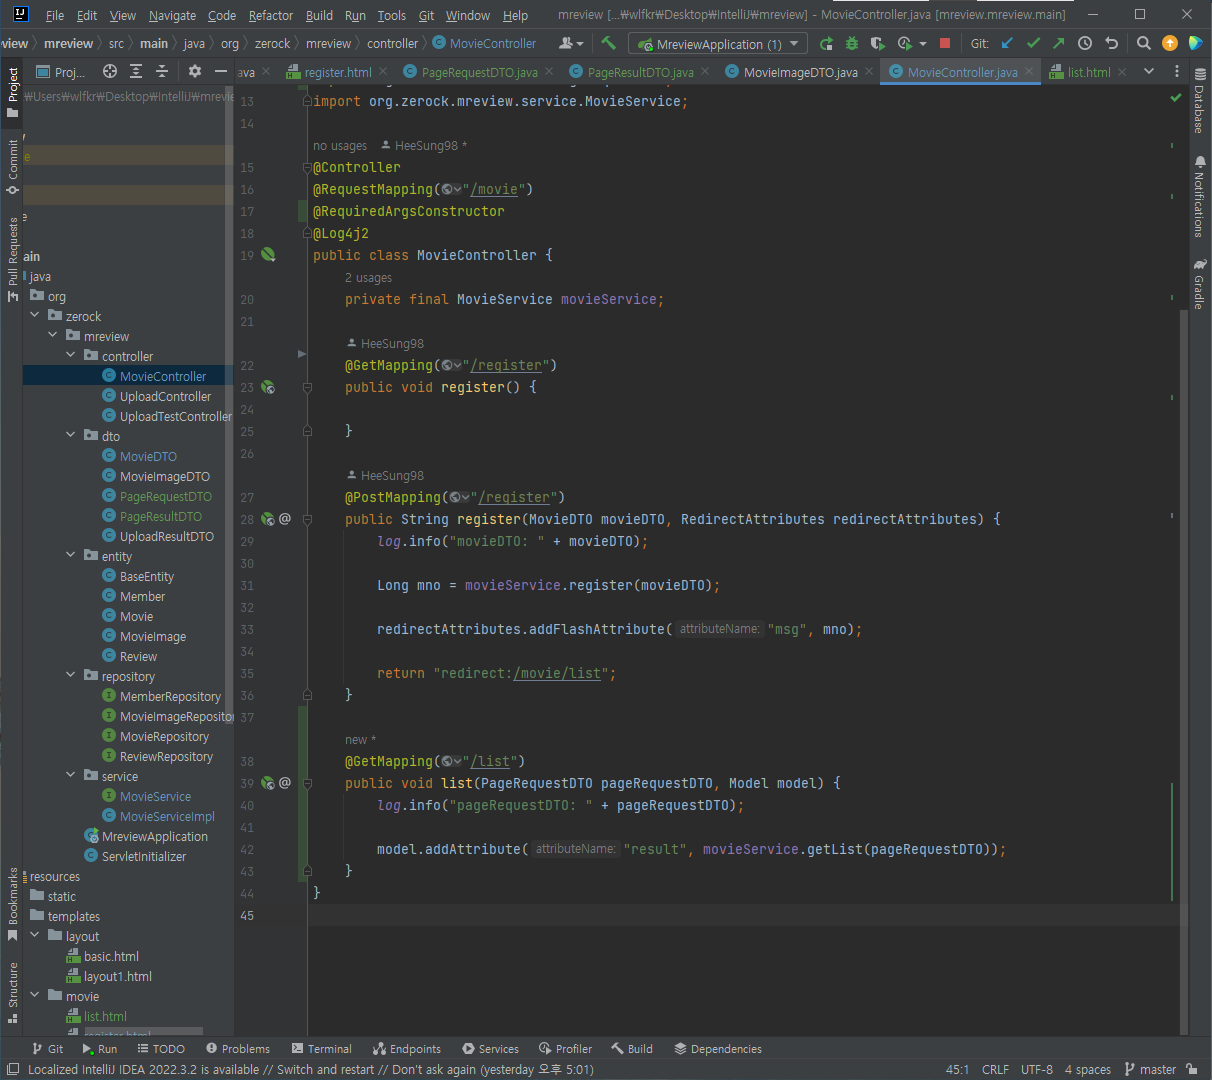Open Project panel gear settings
The width and height of the screenshot is (1212, 1080).
tap(195, 71)
